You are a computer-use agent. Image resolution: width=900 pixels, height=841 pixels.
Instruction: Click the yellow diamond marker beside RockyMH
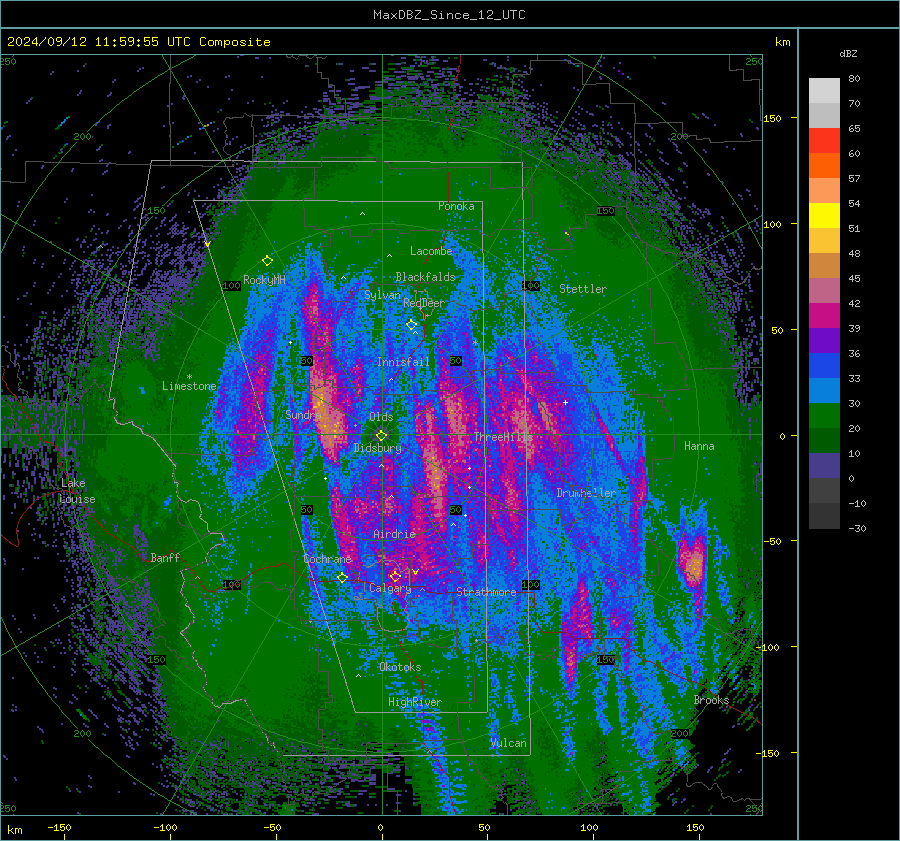coord(267,261)
